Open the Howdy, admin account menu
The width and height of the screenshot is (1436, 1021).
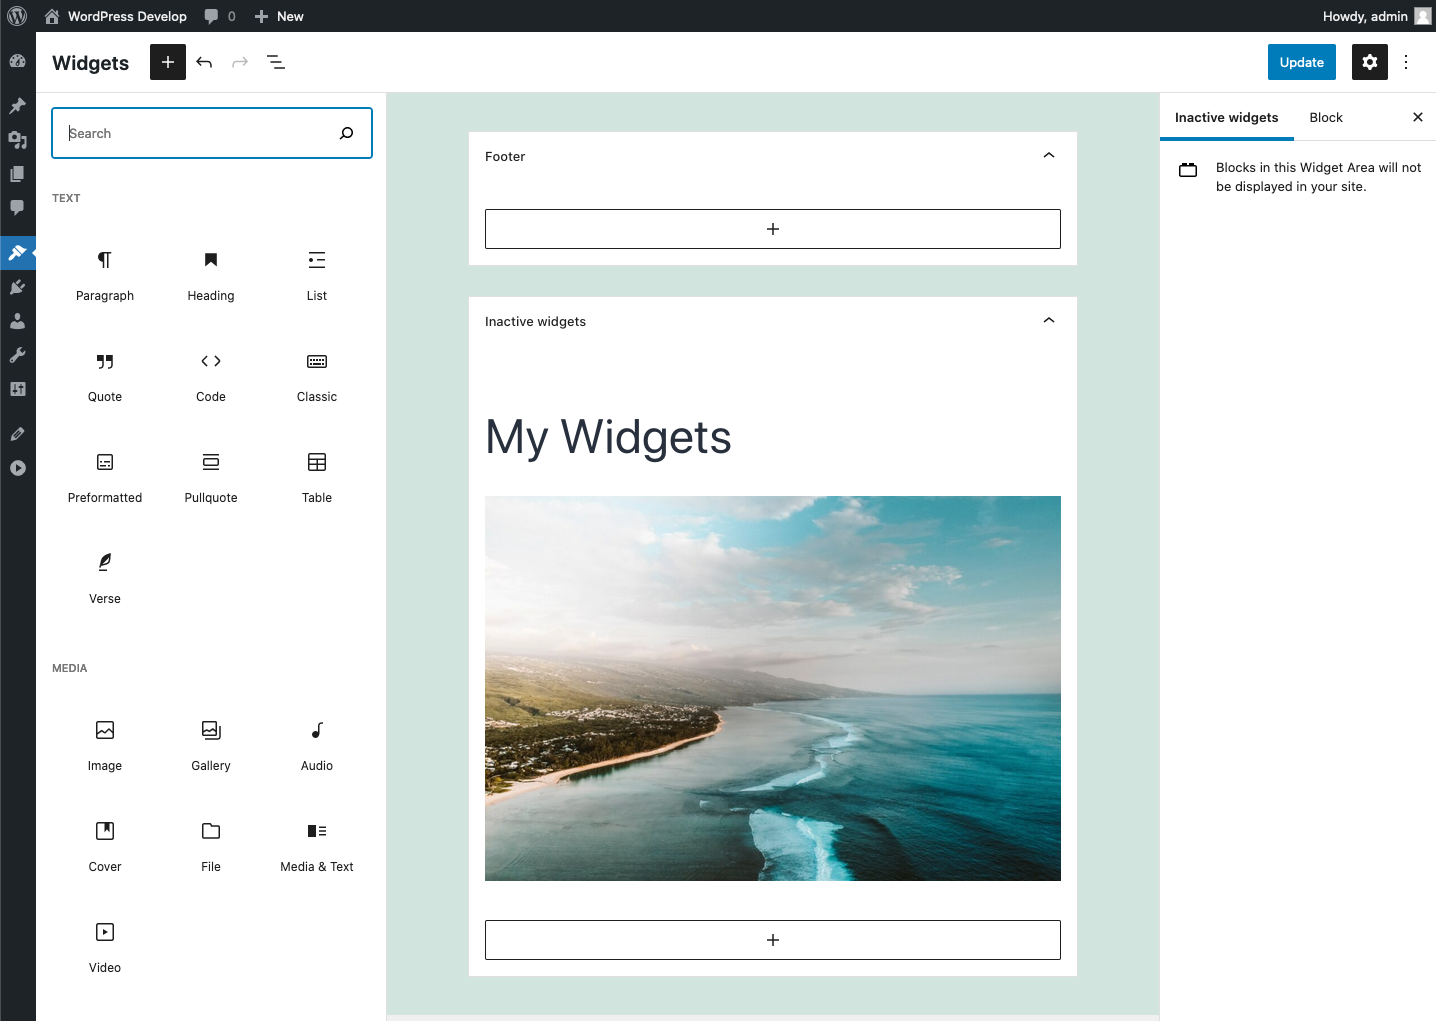point(1377,16)
